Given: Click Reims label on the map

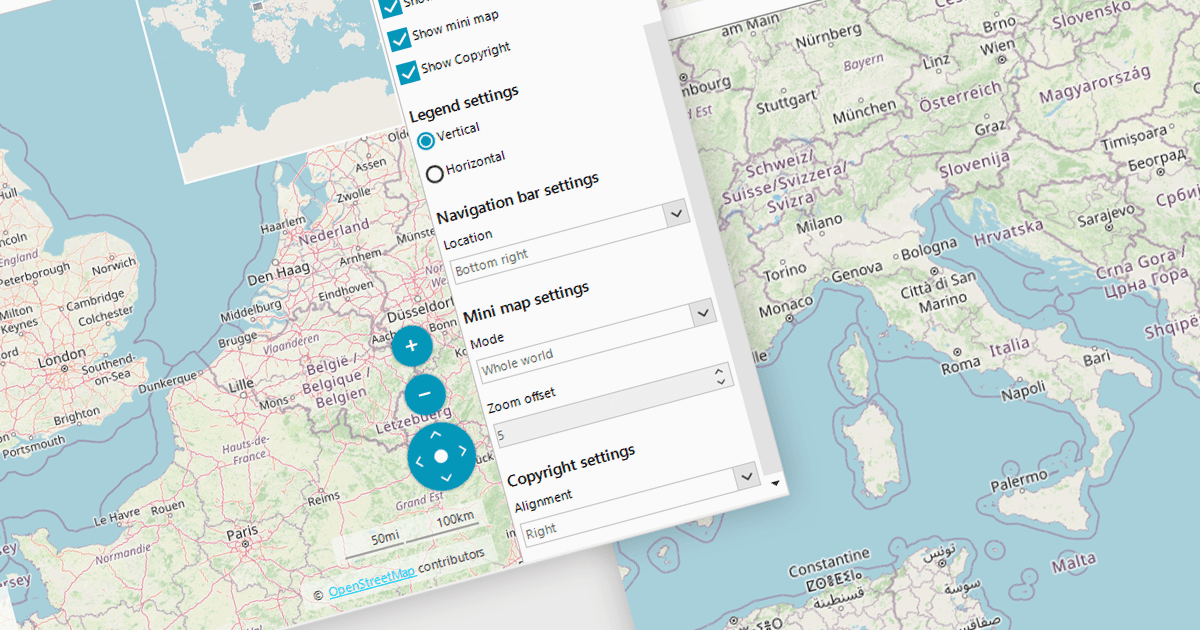Looking at the screenshot, I should click(x=324, y=498).
